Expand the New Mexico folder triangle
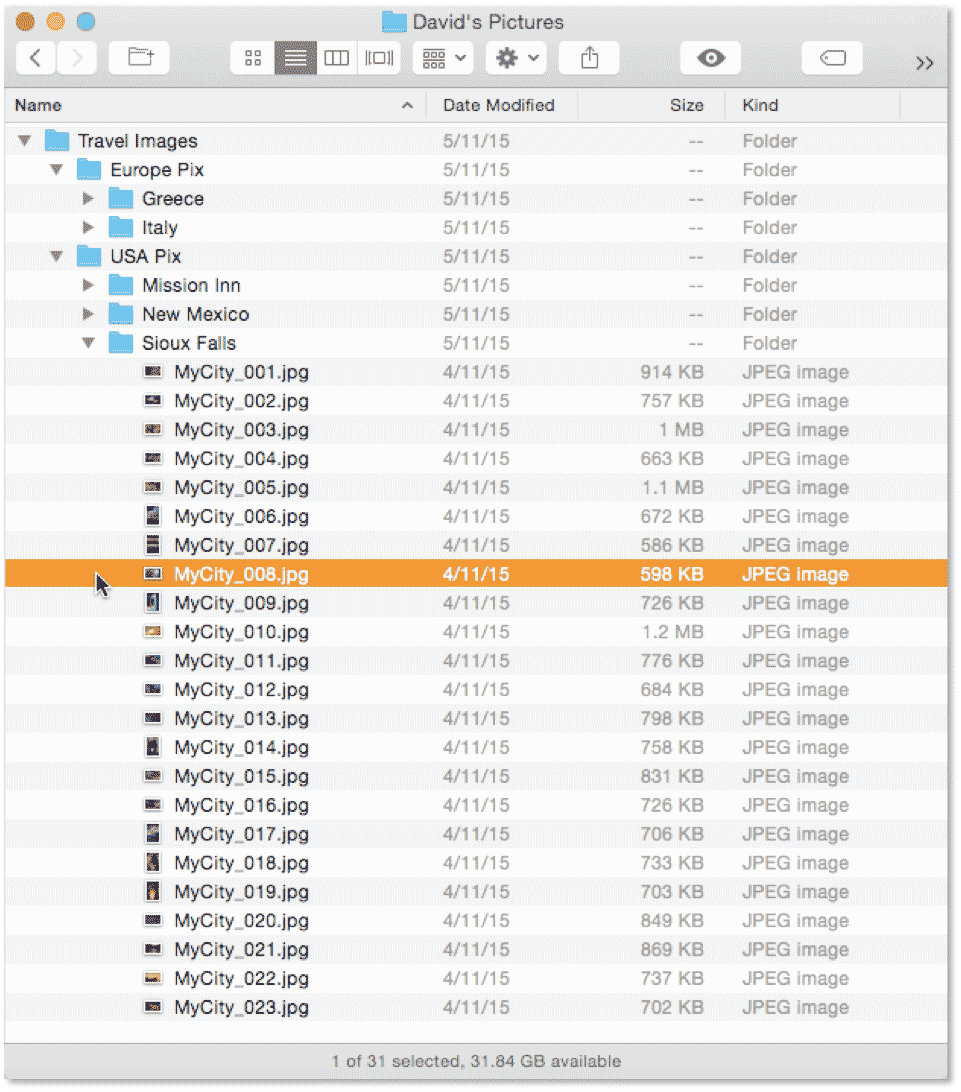This screenshot has height=1092, width=961. coord(88,314)
